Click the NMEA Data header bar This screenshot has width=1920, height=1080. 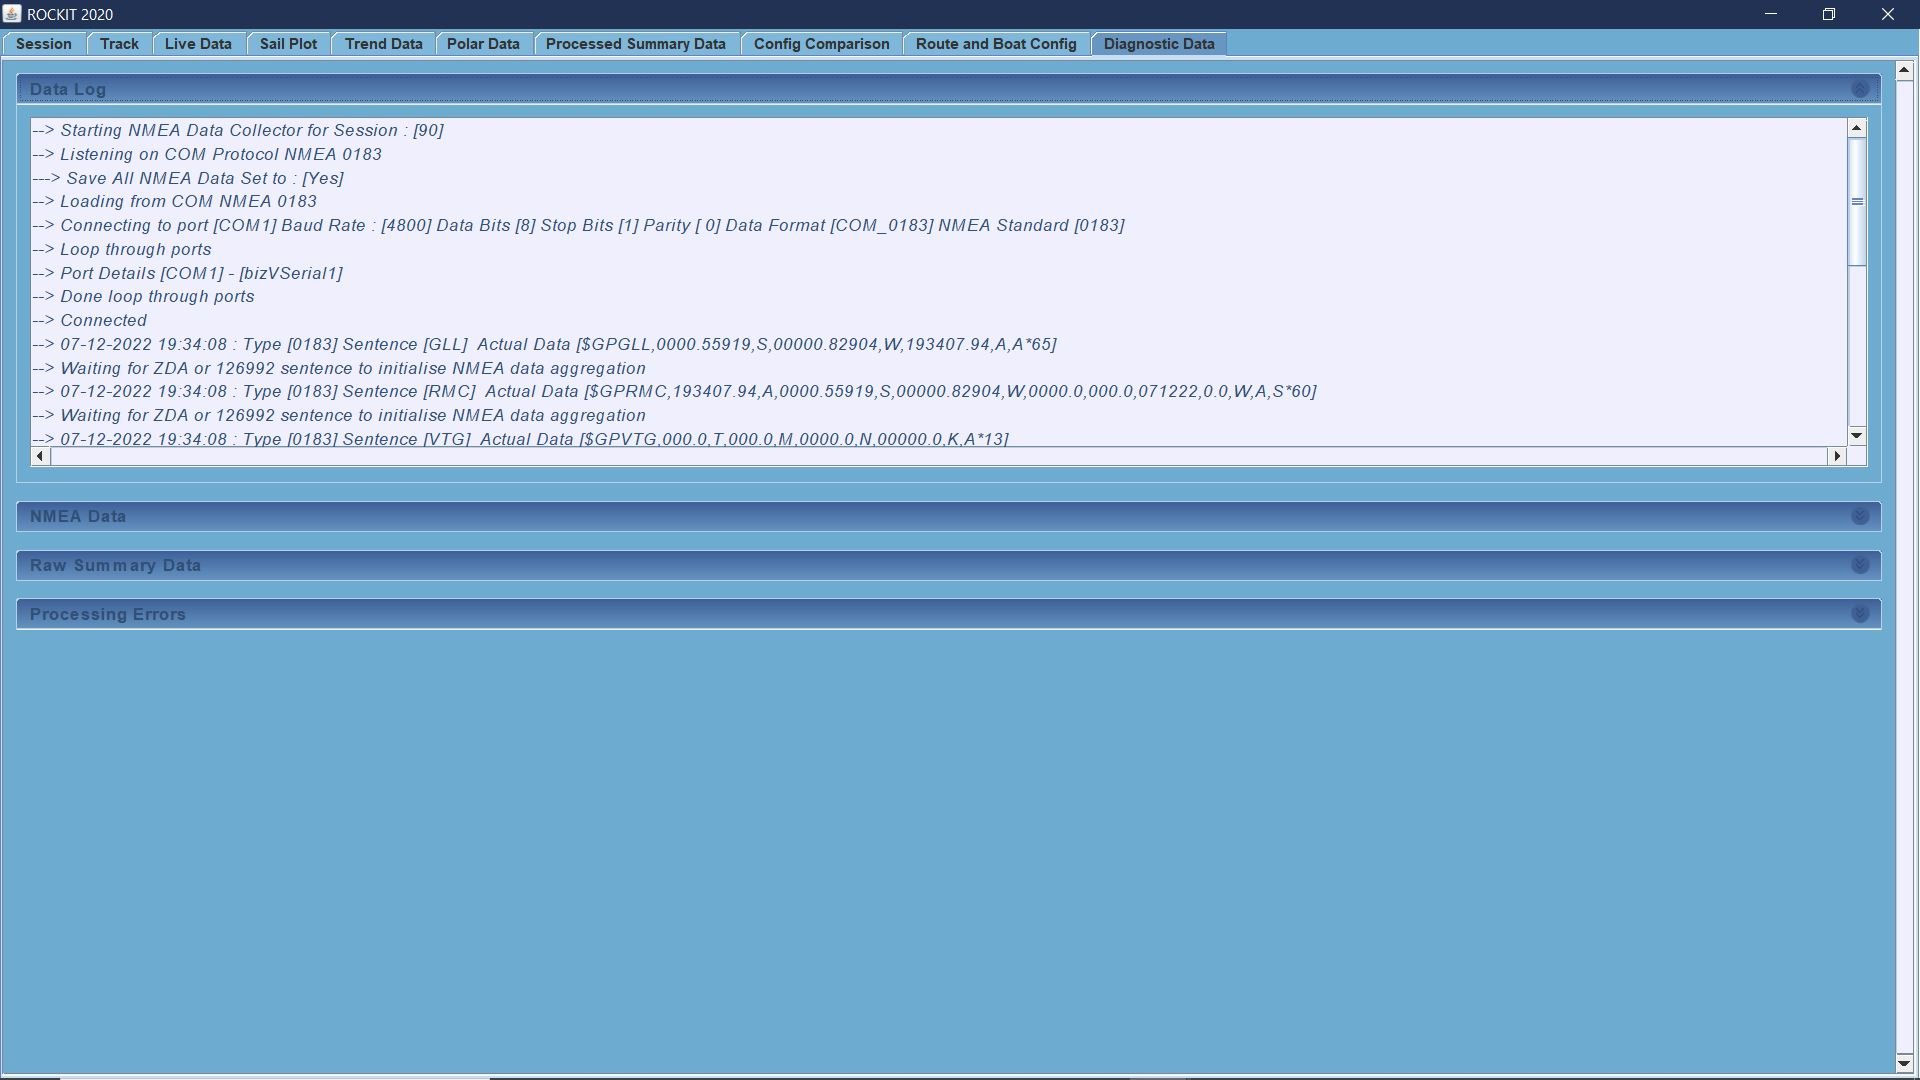coord(900,516)
